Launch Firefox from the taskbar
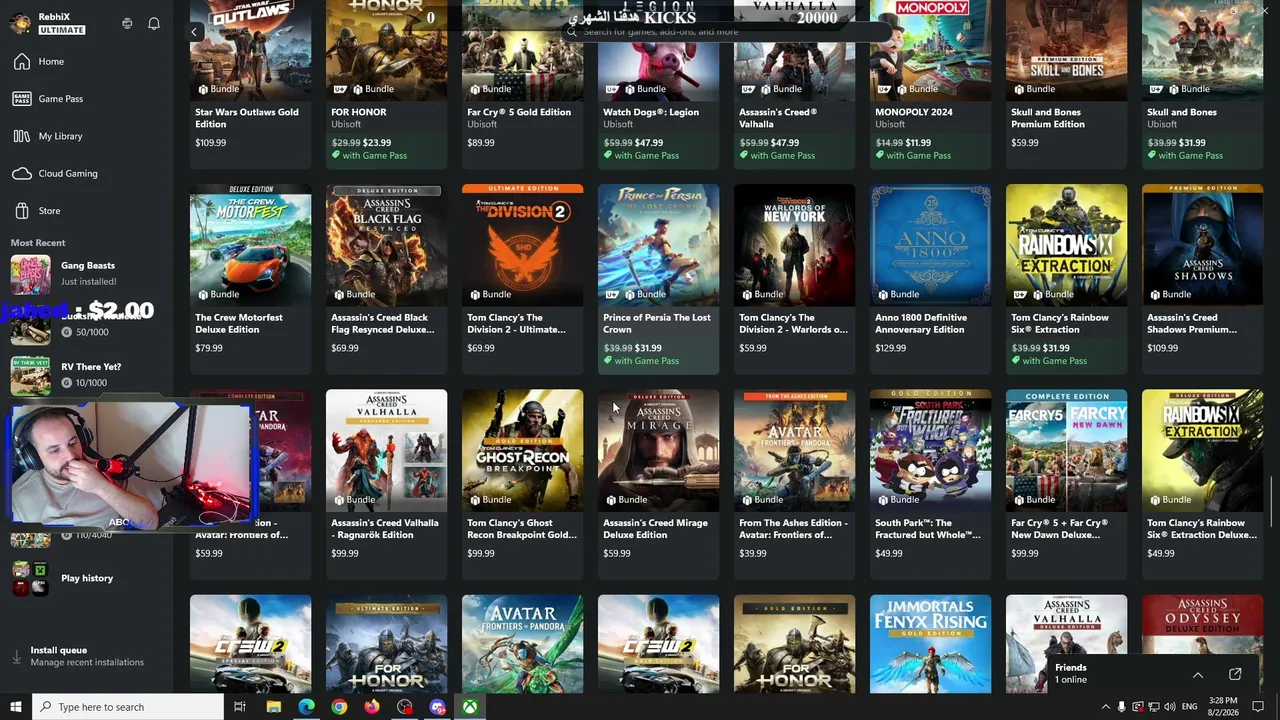1280x720 pixels. point(372,707)
